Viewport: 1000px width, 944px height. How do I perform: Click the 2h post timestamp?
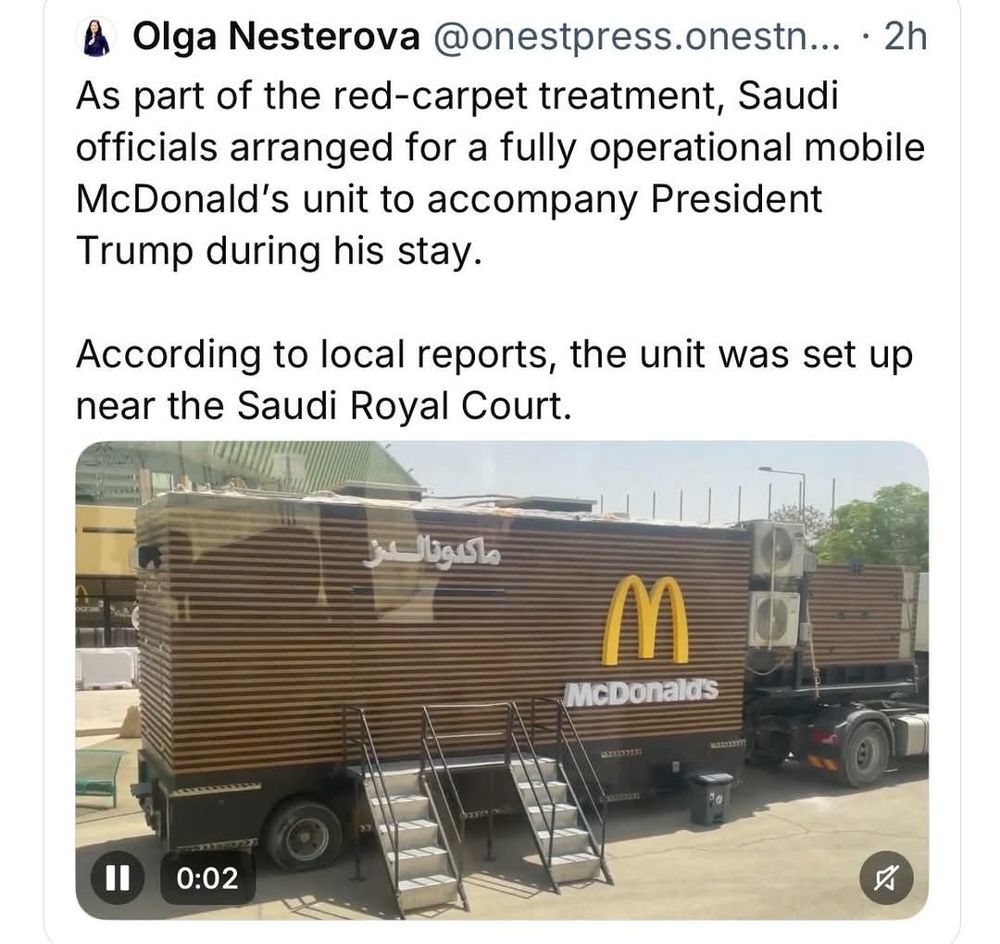coord(906,38)
